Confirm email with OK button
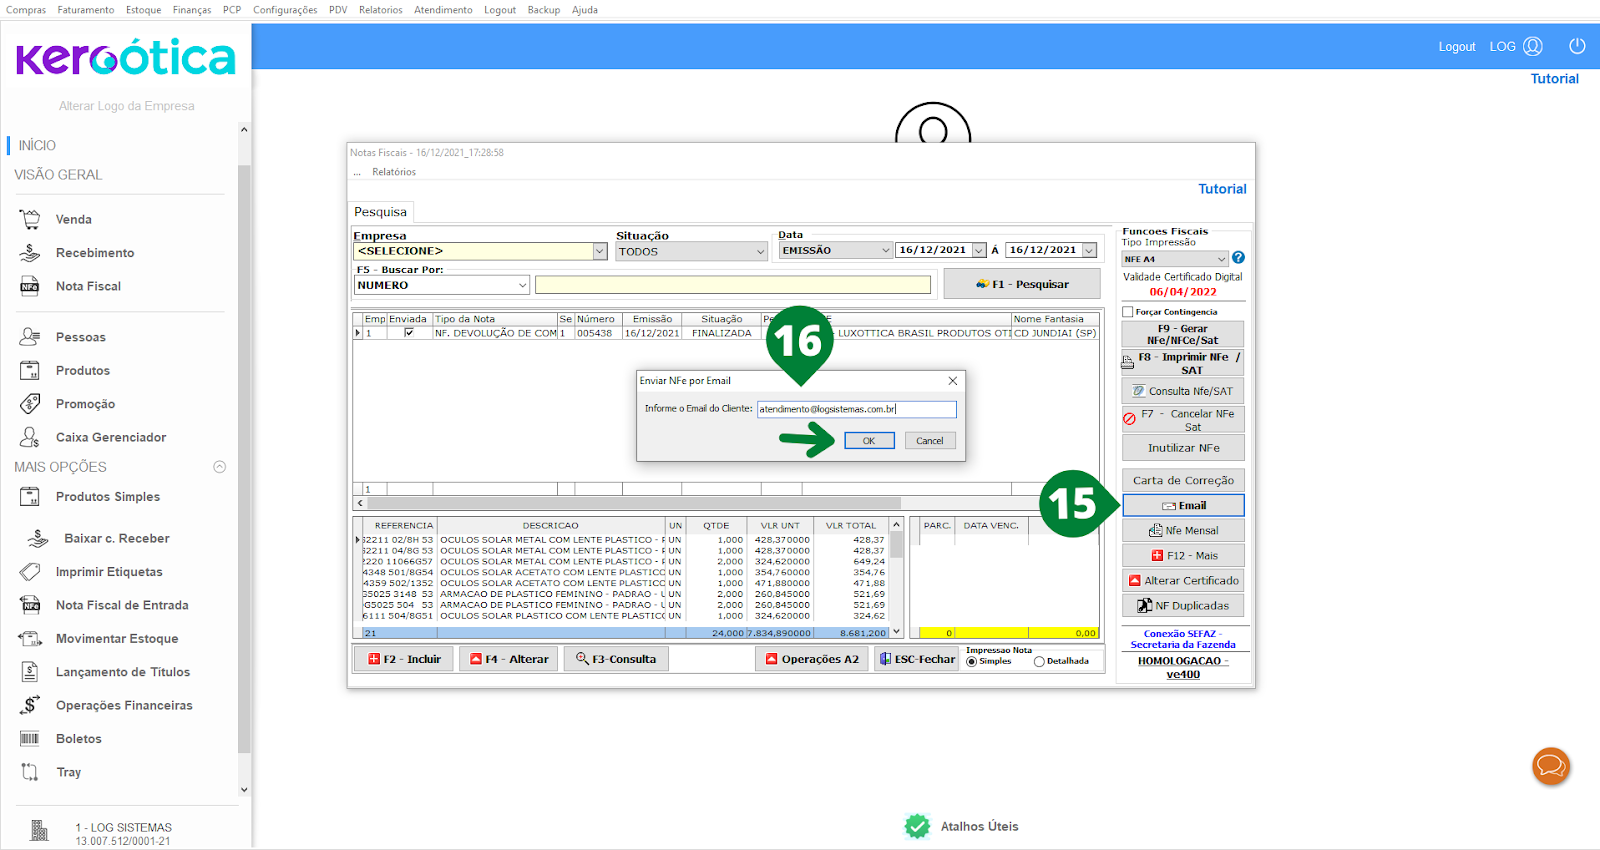Screen dimensions: 1600x850 pos(869,441)
